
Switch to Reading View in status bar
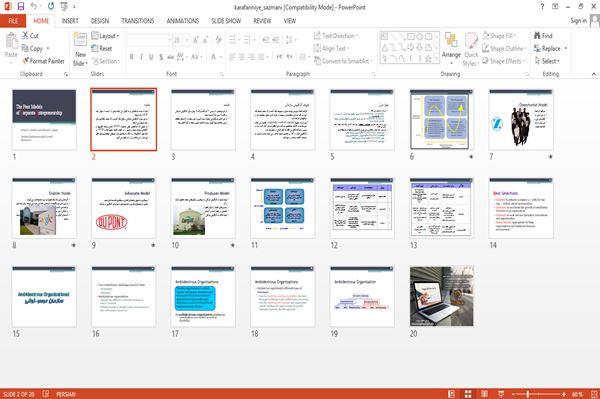click(484, 394)
